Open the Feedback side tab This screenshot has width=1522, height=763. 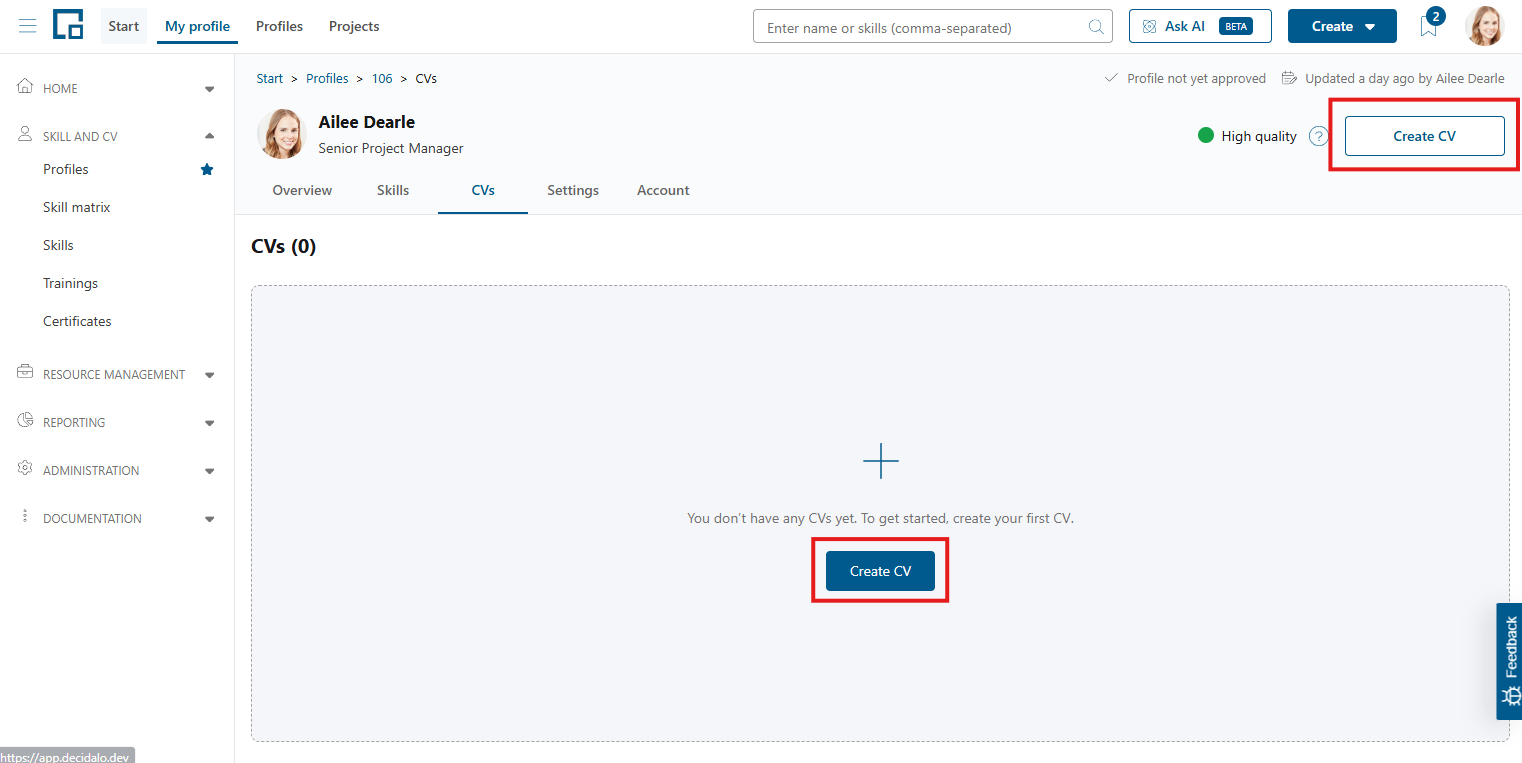point(1509,661)
